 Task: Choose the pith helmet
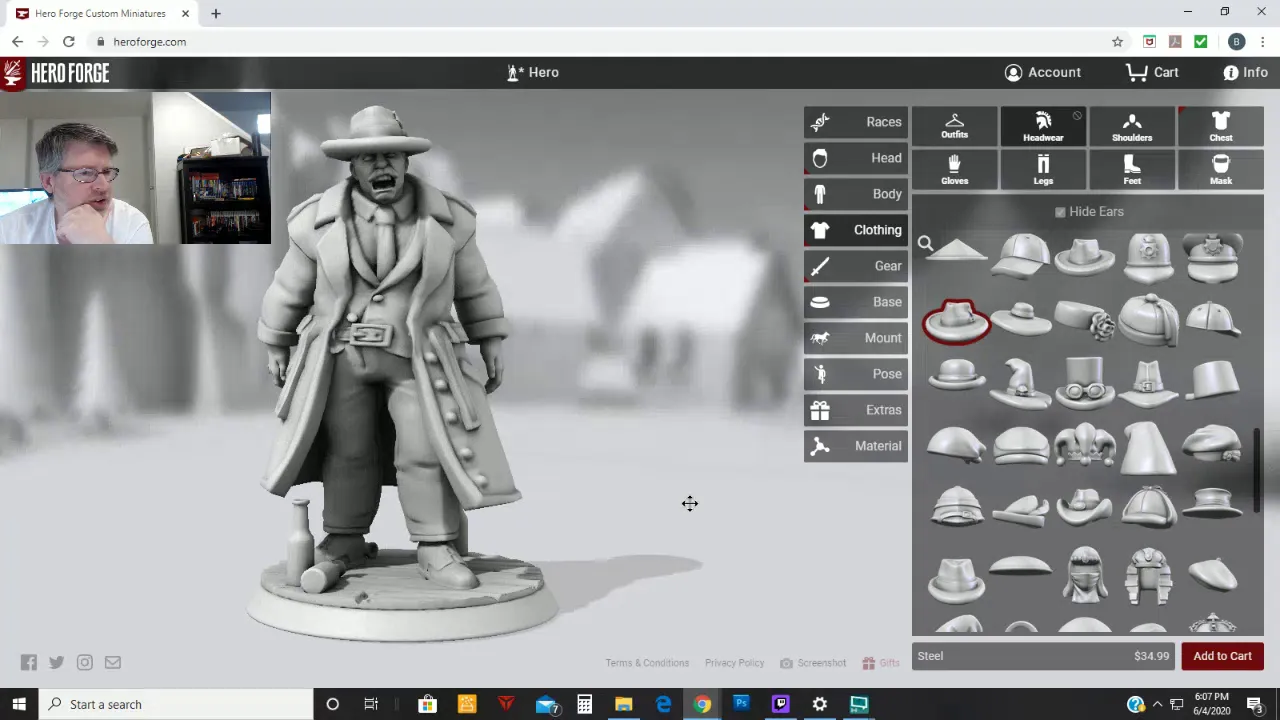tap(957, 506)
